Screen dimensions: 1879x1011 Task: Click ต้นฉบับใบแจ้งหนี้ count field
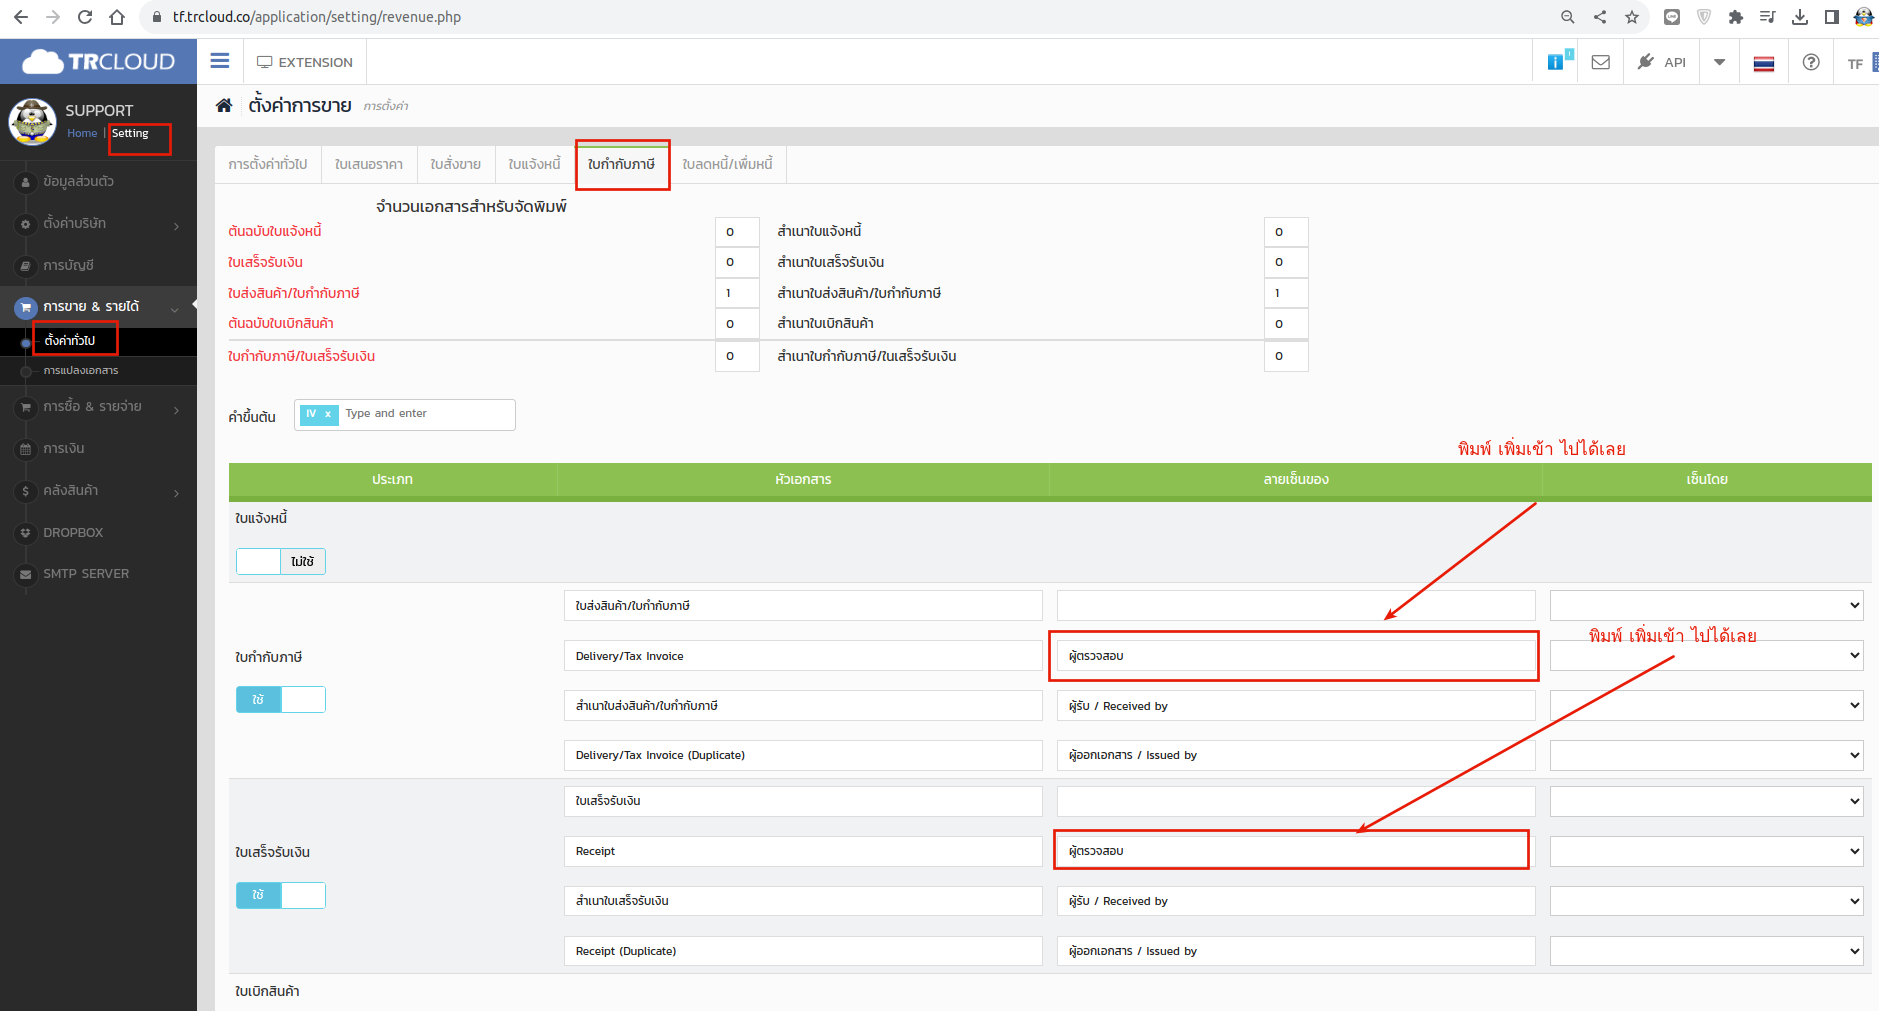click(737, 232)
